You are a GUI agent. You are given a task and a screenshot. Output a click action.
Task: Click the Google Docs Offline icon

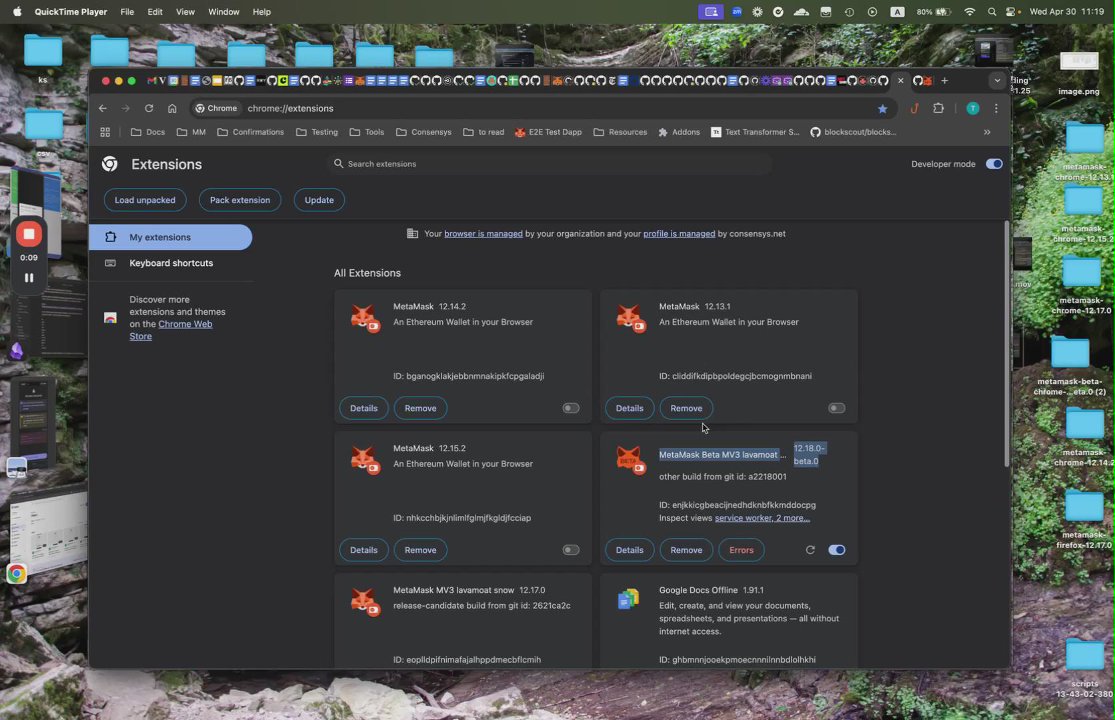coord(629,600)
